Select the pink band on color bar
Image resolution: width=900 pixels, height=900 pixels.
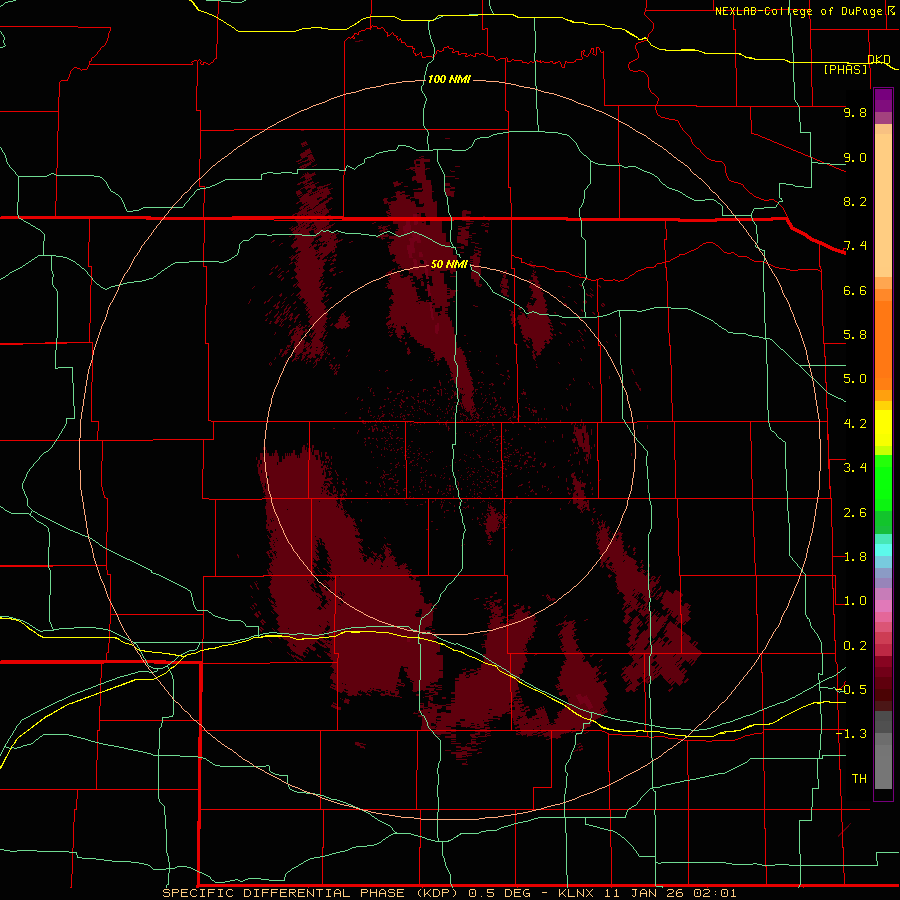click(883, 606)
